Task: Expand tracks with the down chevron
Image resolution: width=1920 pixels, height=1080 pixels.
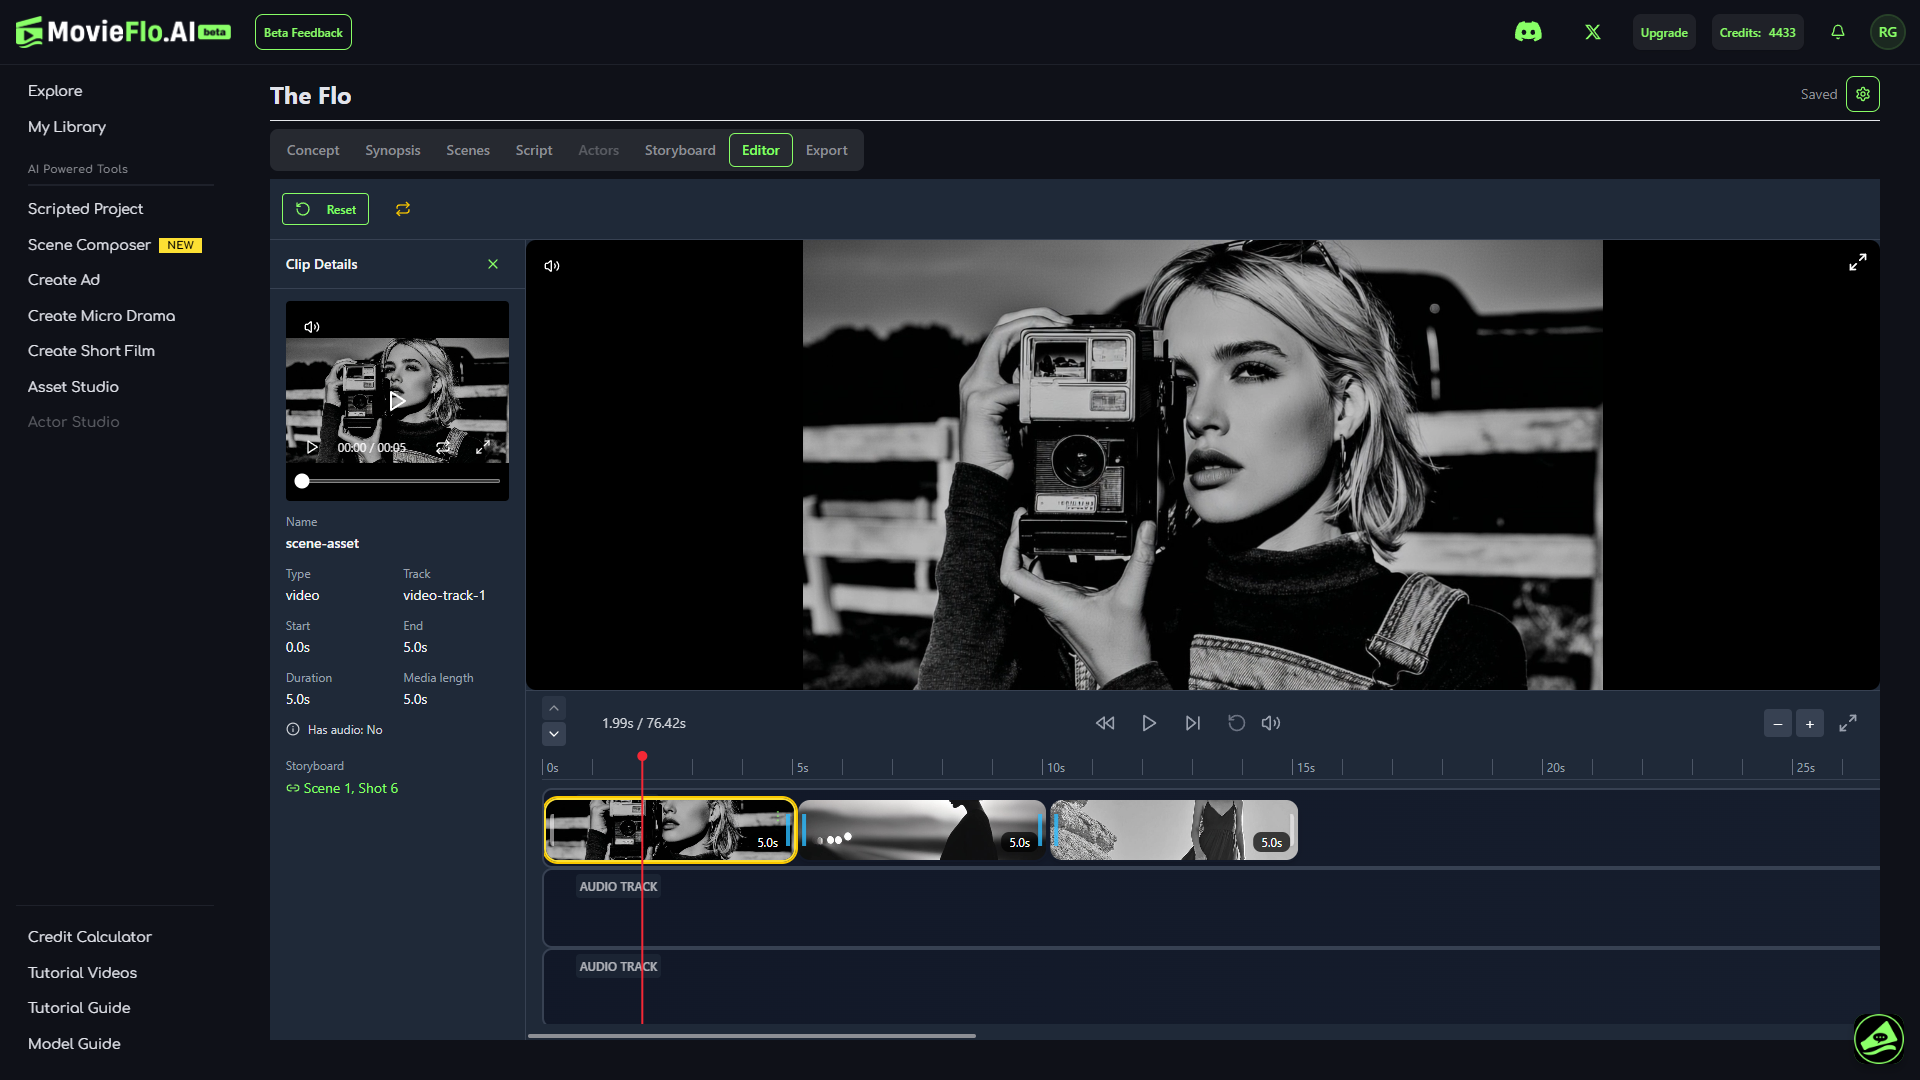Action: coord(554,734)
